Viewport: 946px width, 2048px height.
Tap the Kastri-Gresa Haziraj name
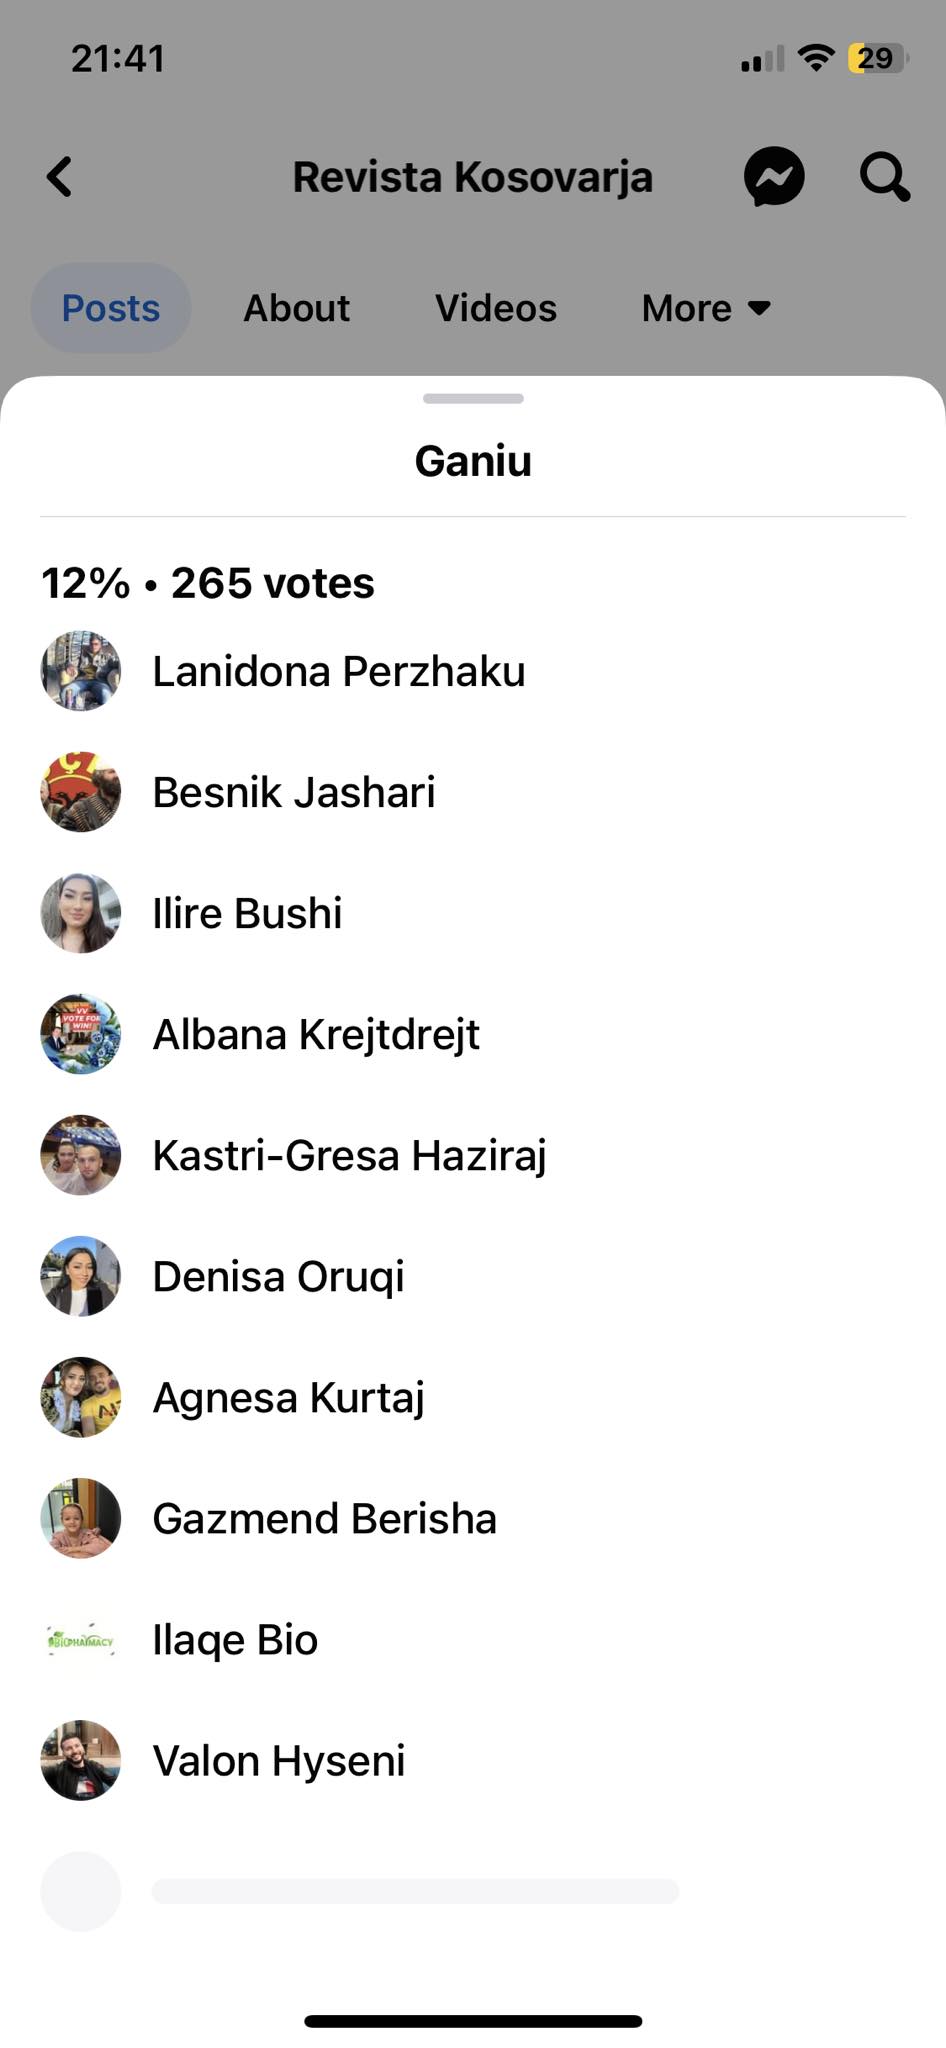point(349,1155)
